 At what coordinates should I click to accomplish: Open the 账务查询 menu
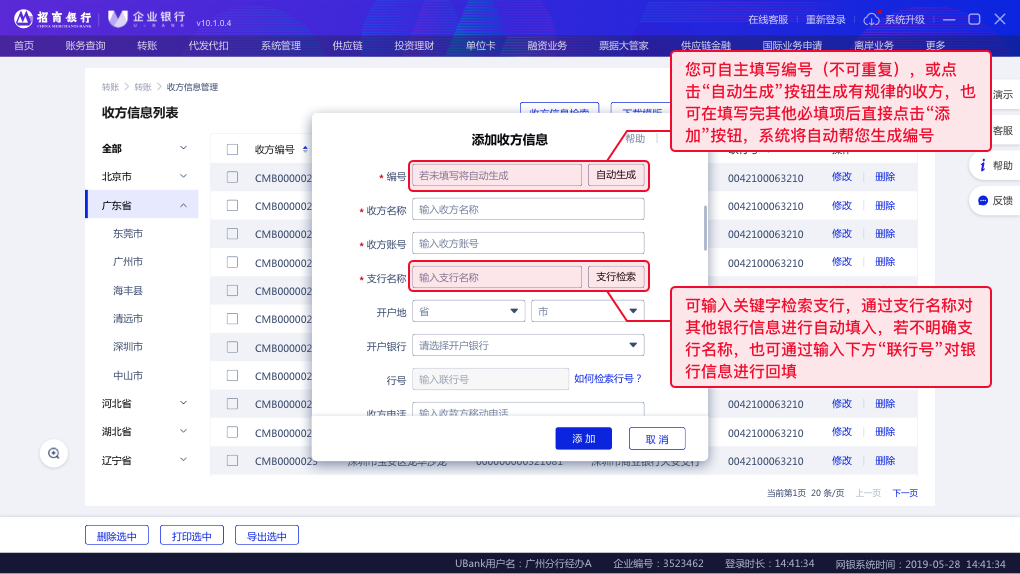point(85,45)
